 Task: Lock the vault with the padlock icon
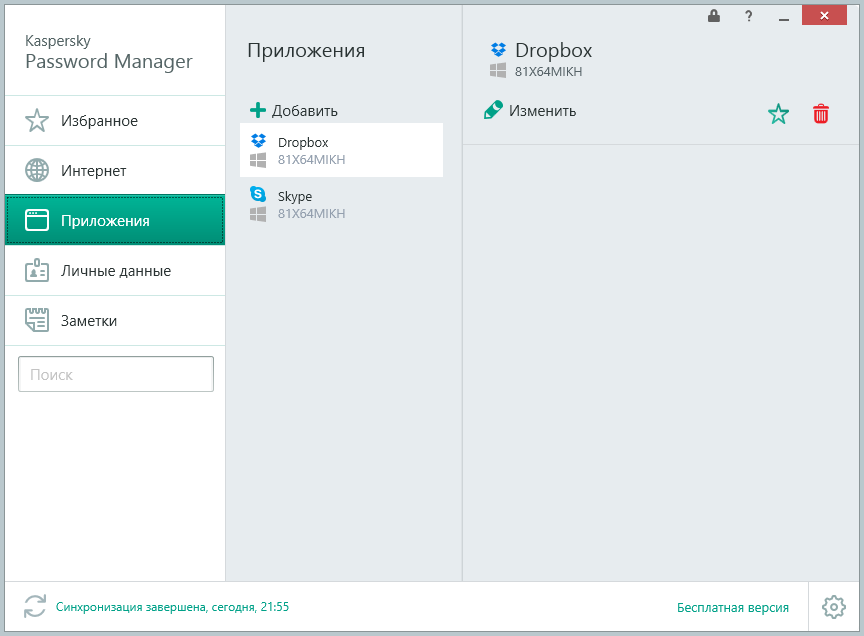point(714,15)
